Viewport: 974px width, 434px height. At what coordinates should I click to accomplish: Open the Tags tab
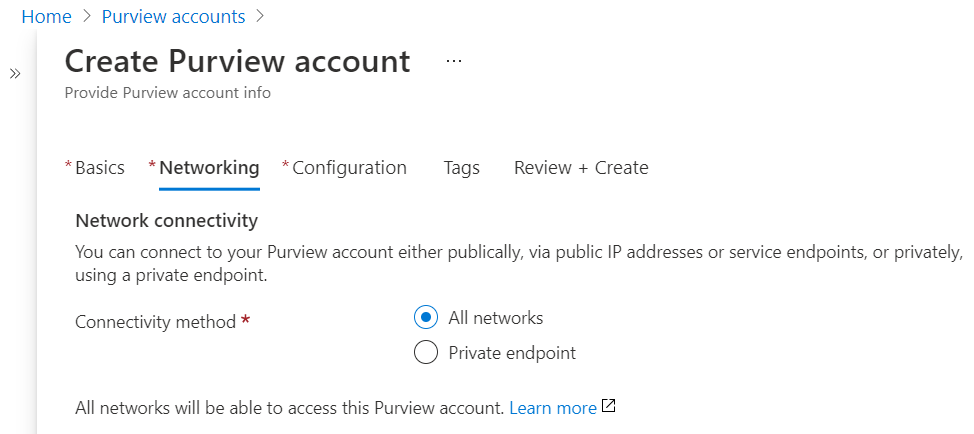tap(461, 168)
